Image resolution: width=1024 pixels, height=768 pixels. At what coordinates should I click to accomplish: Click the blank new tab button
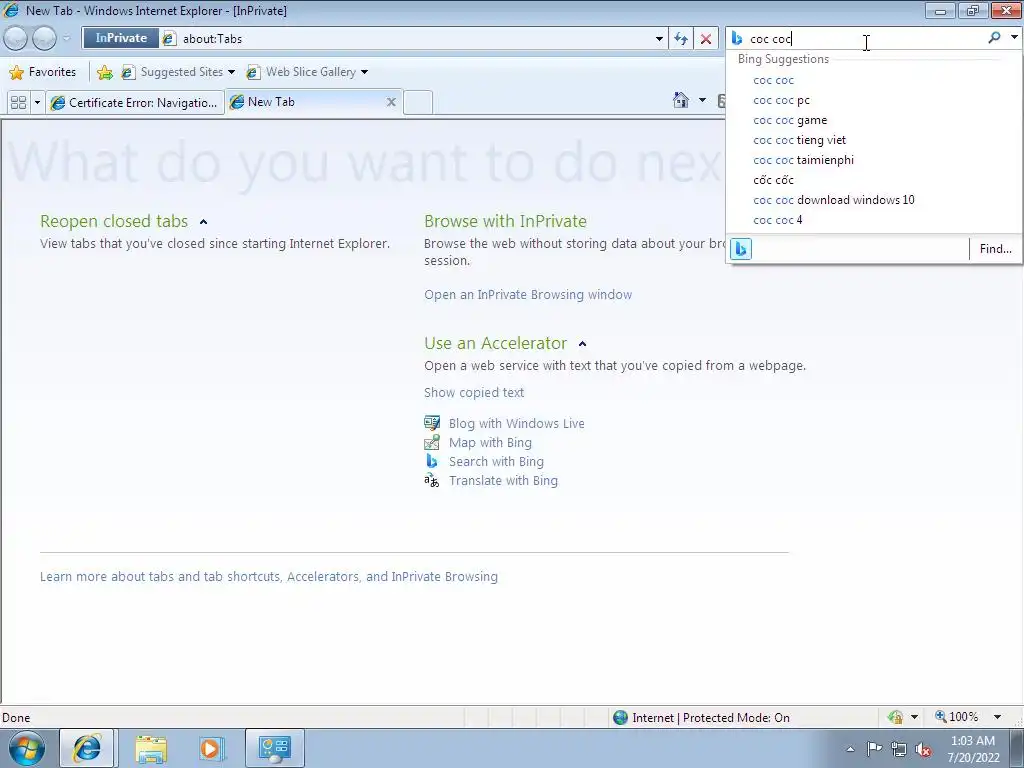tap(418, 103)
